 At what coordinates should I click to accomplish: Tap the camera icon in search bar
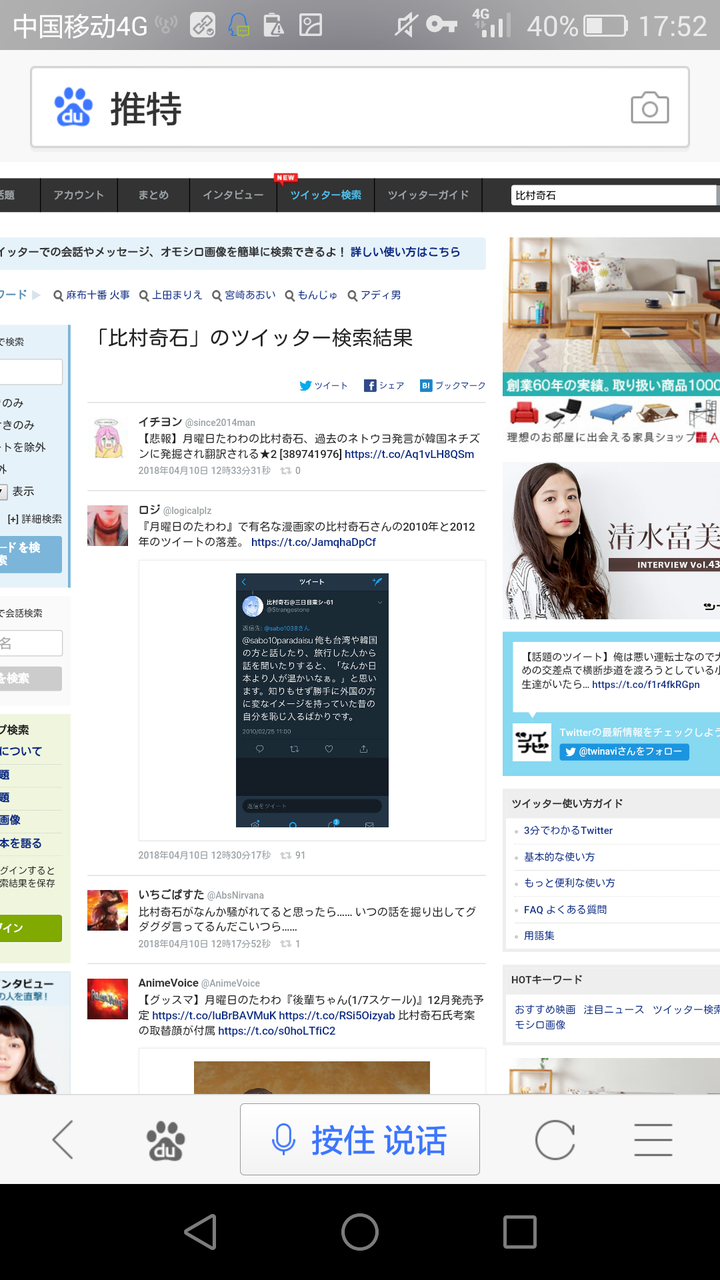tap(649, 108)
